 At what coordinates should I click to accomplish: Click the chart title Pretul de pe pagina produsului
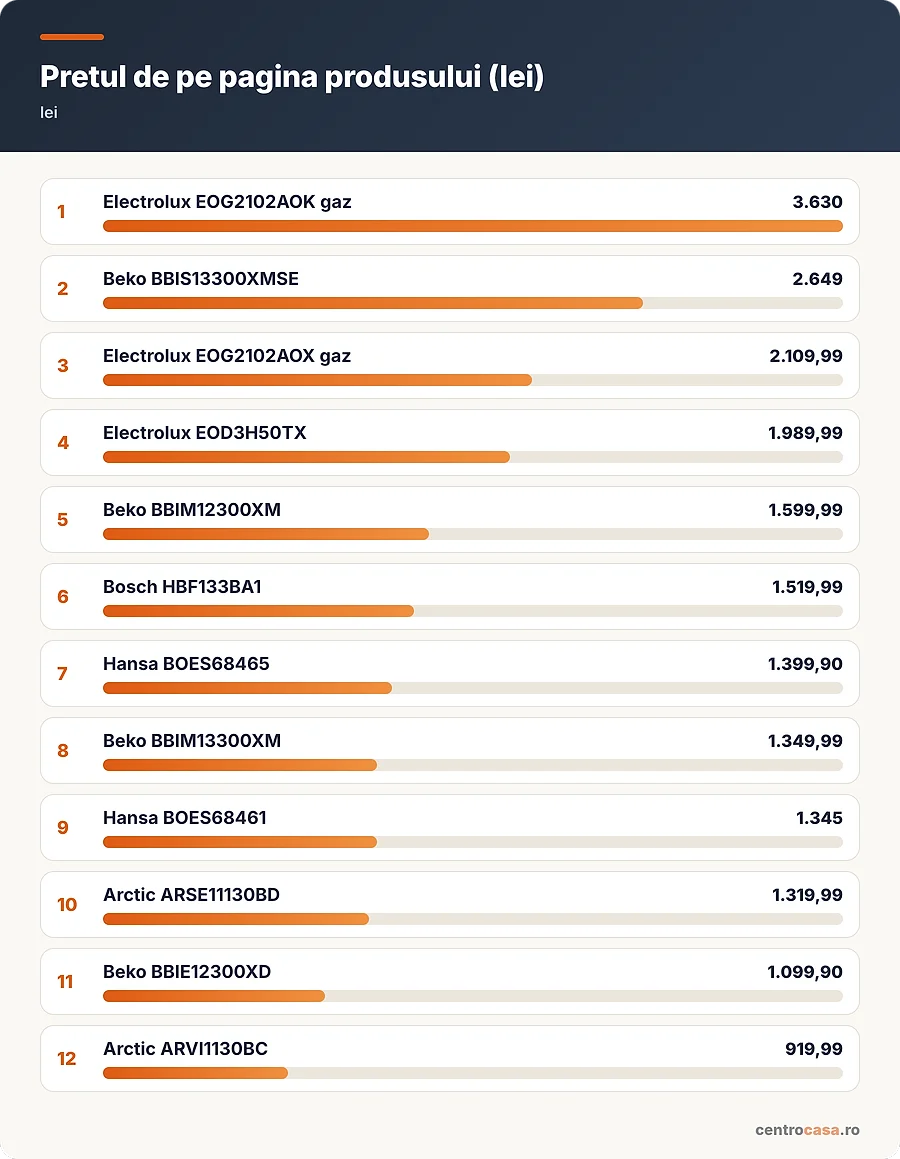coord(292,77)
